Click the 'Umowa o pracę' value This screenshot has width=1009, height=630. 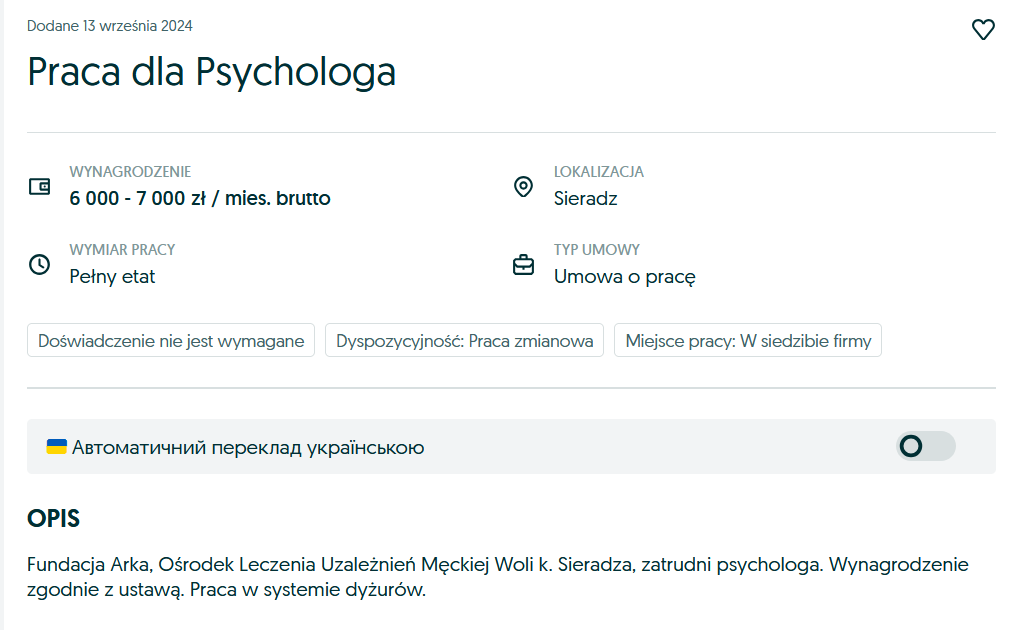pos(624,277)
